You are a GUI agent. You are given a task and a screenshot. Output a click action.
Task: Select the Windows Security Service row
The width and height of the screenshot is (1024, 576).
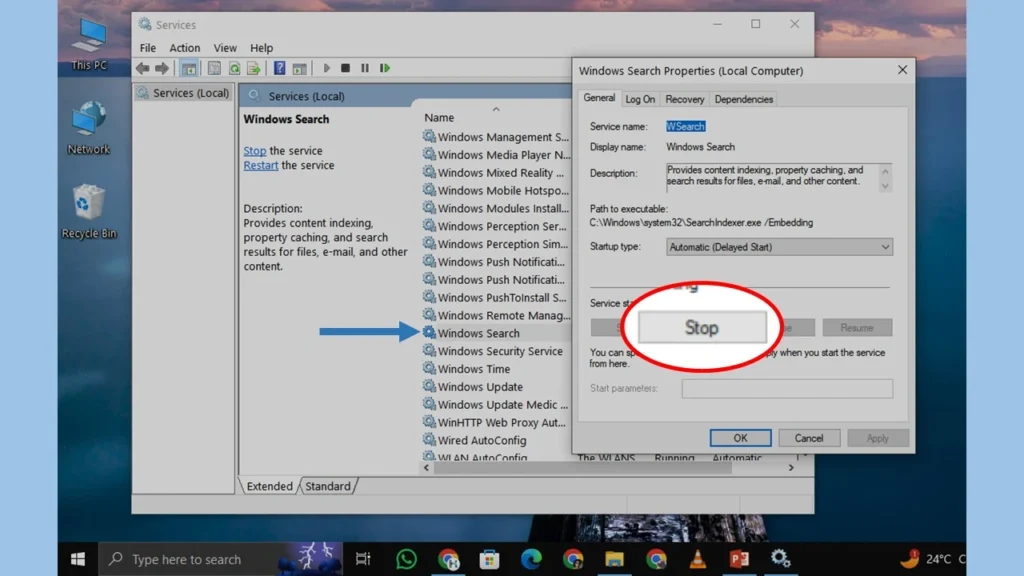[496, 351]
